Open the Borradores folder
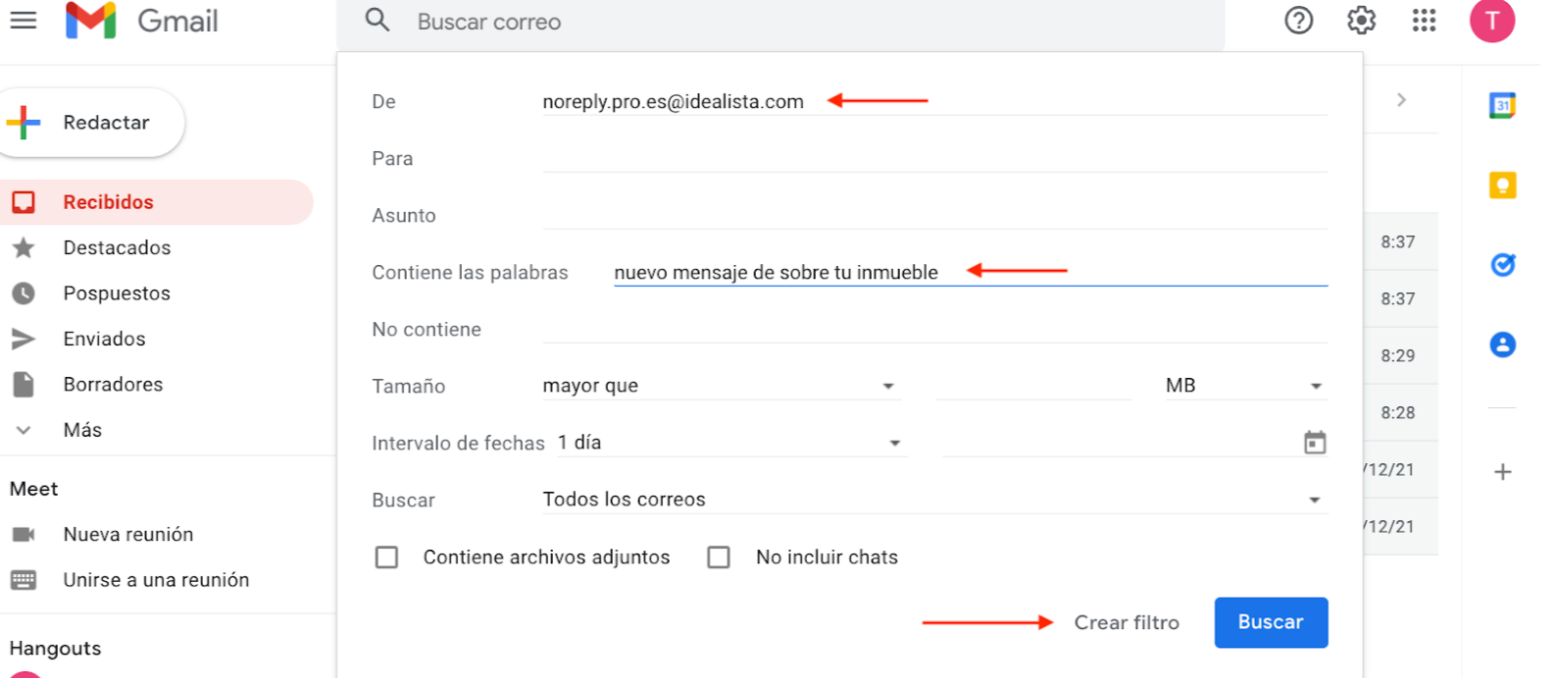The width and height of the screenshot is (1541, 678). click(112, 384)
